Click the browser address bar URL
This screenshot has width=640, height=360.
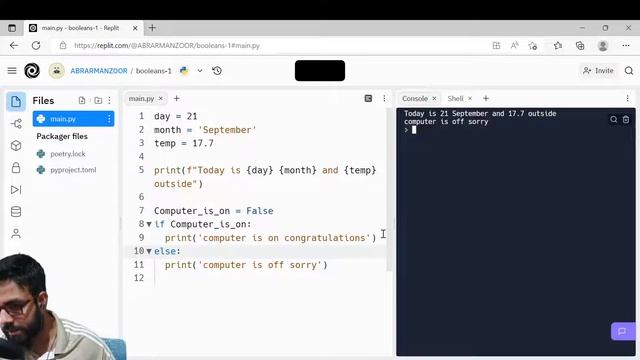pyautogui.click(x=167, y=46)
